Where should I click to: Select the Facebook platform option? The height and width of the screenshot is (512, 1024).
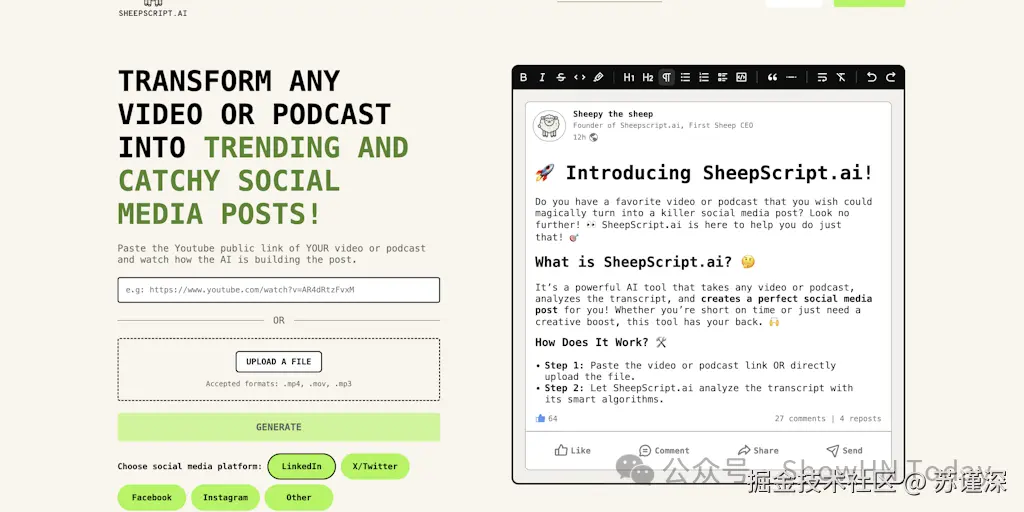point(152,498)
